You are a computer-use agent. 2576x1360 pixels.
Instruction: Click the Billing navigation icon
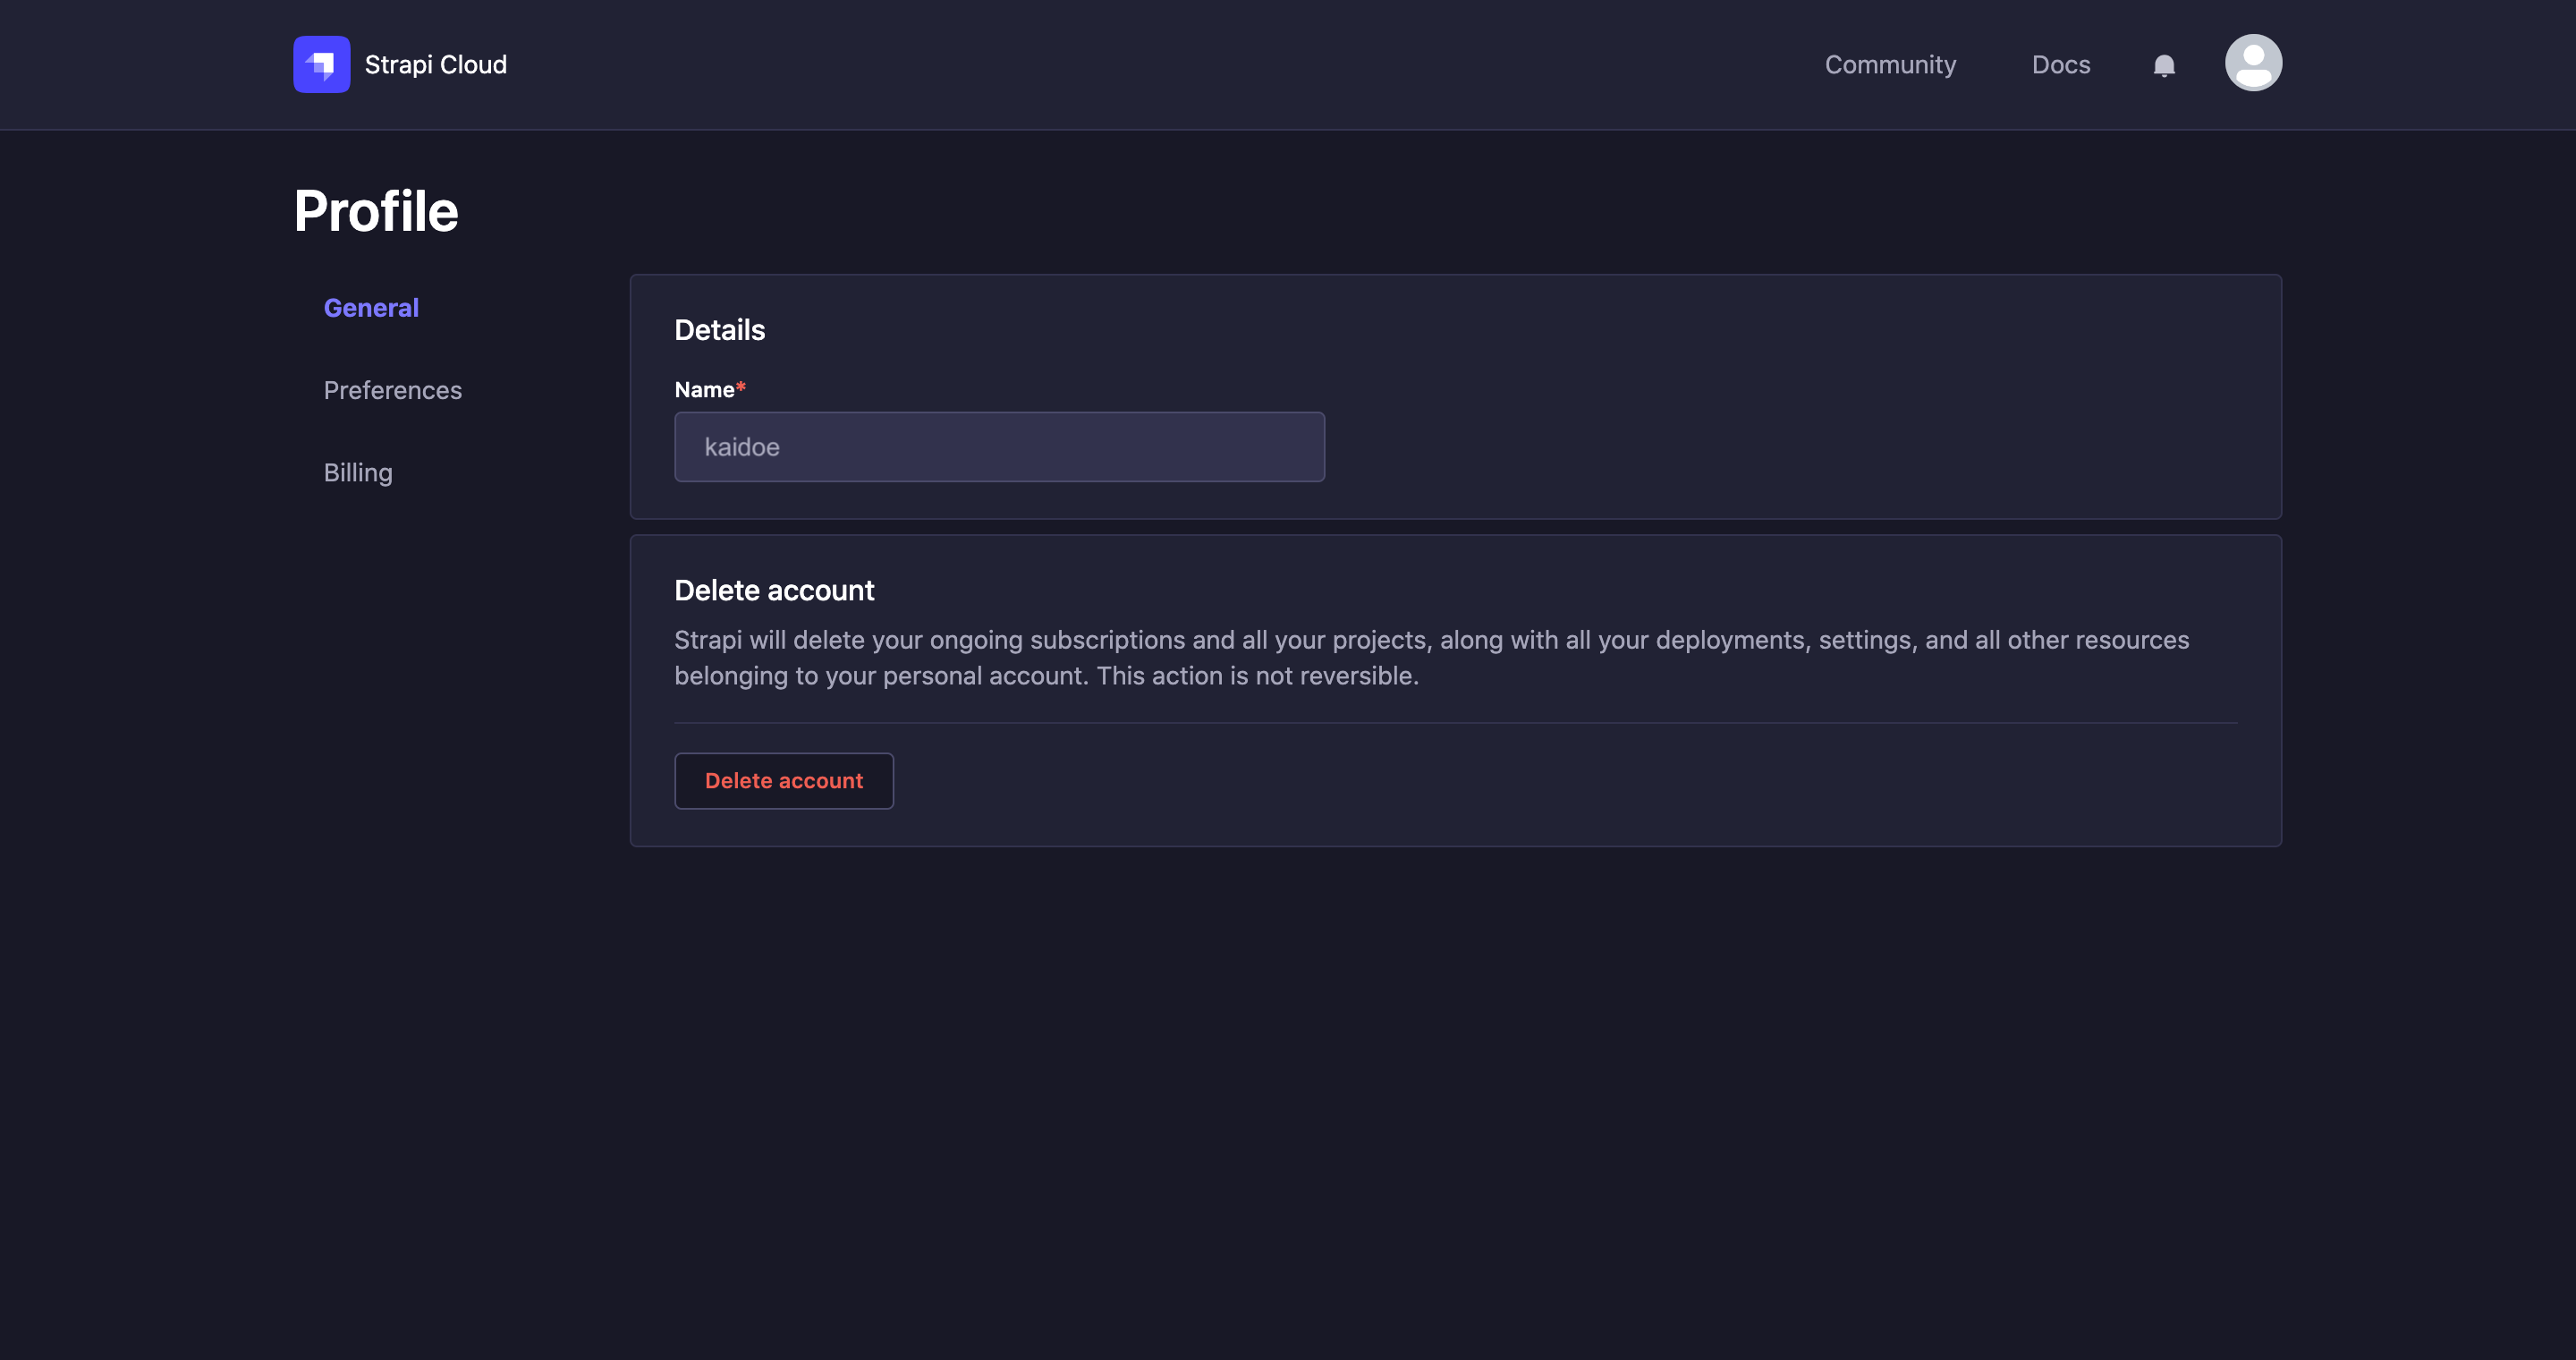coord(358,472)
